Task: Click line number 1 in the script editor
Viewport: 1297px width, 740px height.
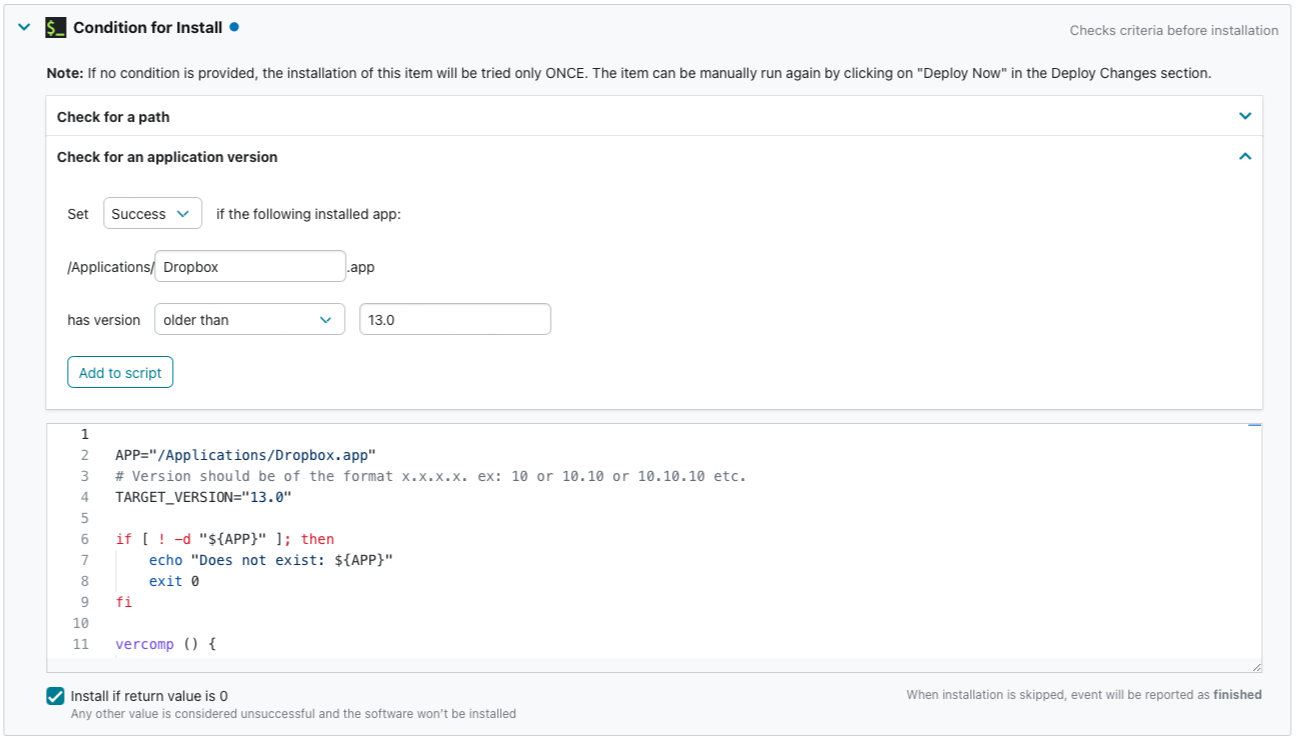Action: (83, 433)
